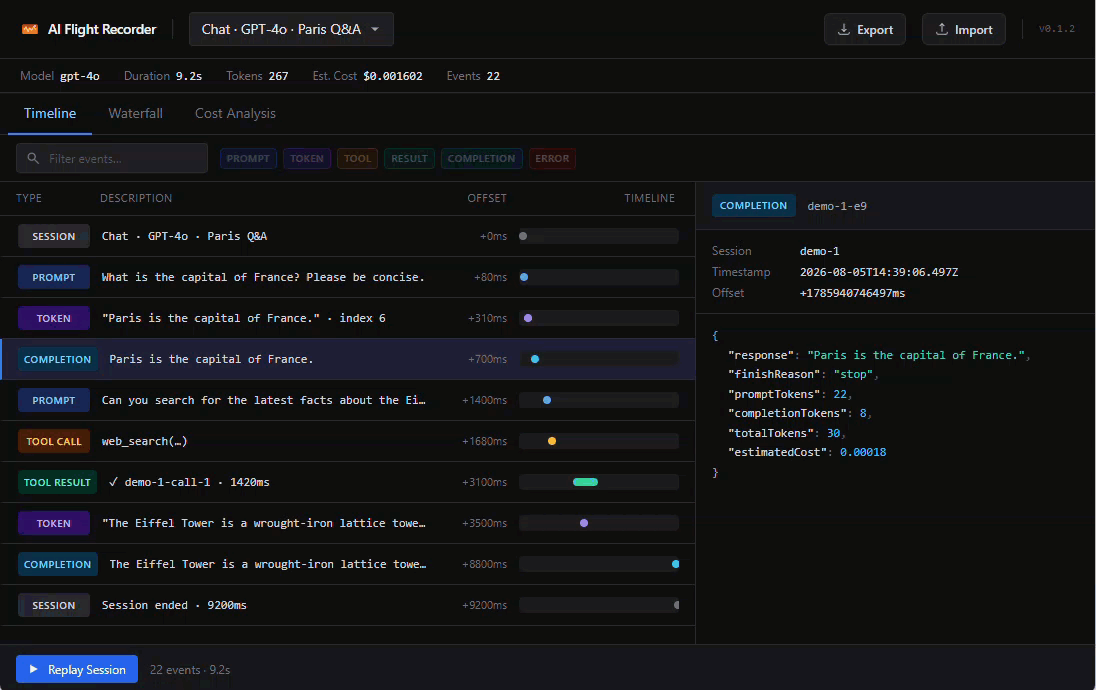
Task: Click the timeline dot at +700ms
Action: tap(535, 359)
